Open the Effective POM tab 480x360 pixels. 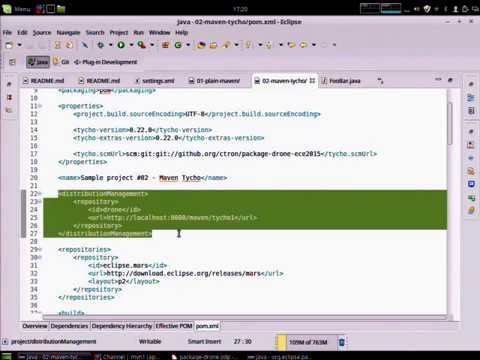174,326
